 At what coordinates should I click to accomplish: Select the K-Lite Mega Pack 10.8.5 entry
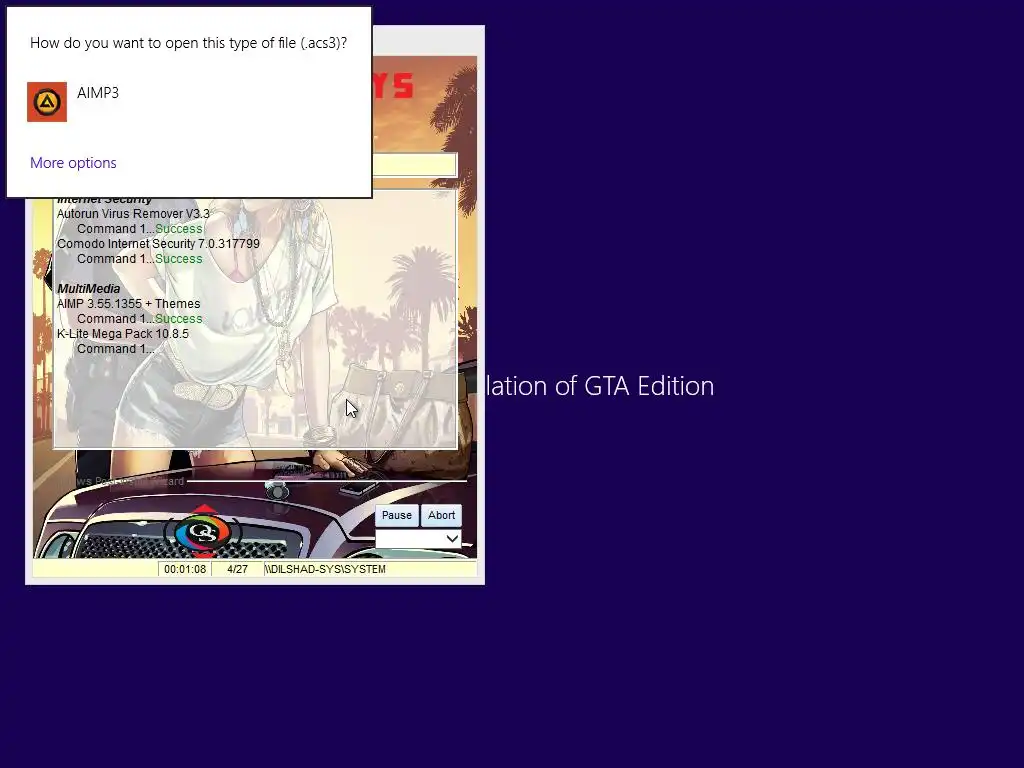tap(123, 334)
